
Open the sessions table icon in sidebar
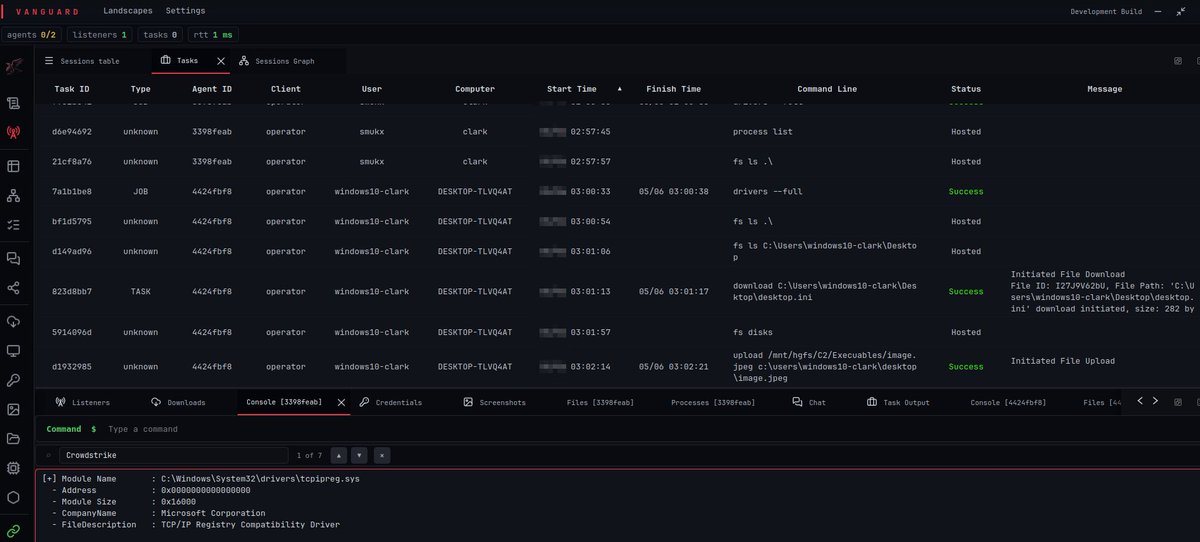point(14,166)
